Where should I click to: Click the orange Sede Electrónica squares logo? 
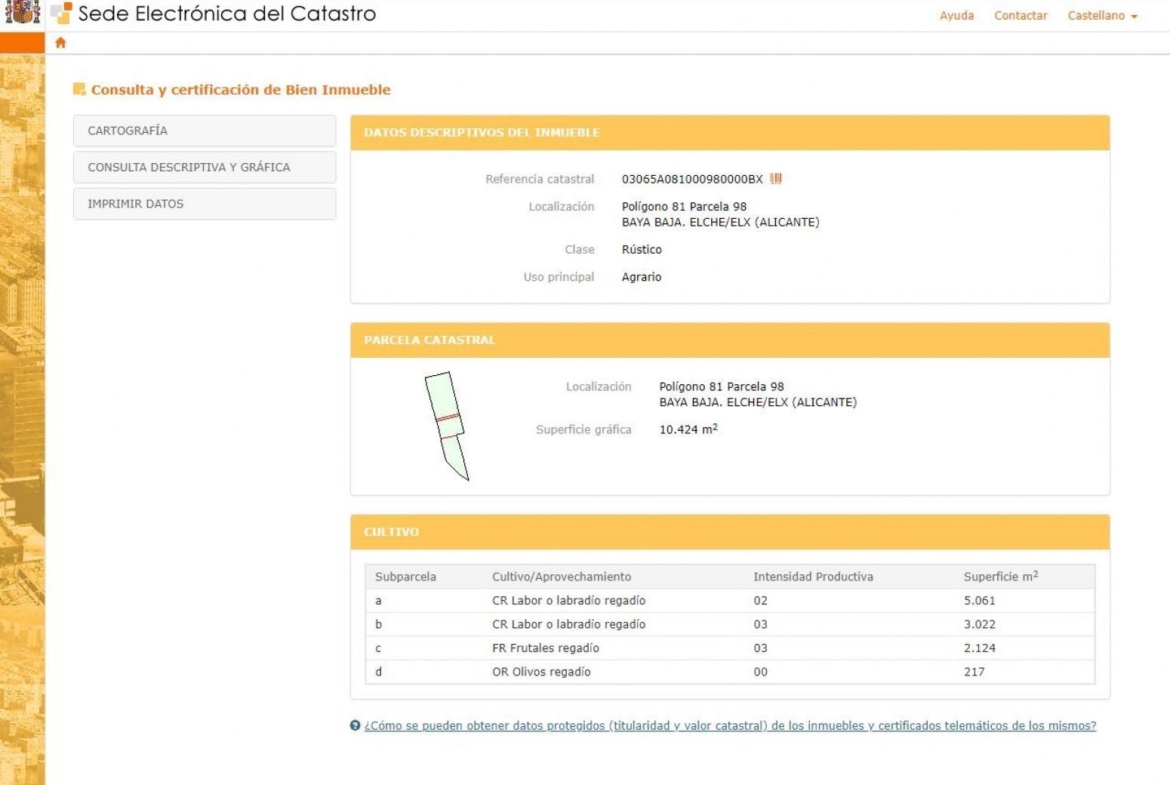click(61, 14)
